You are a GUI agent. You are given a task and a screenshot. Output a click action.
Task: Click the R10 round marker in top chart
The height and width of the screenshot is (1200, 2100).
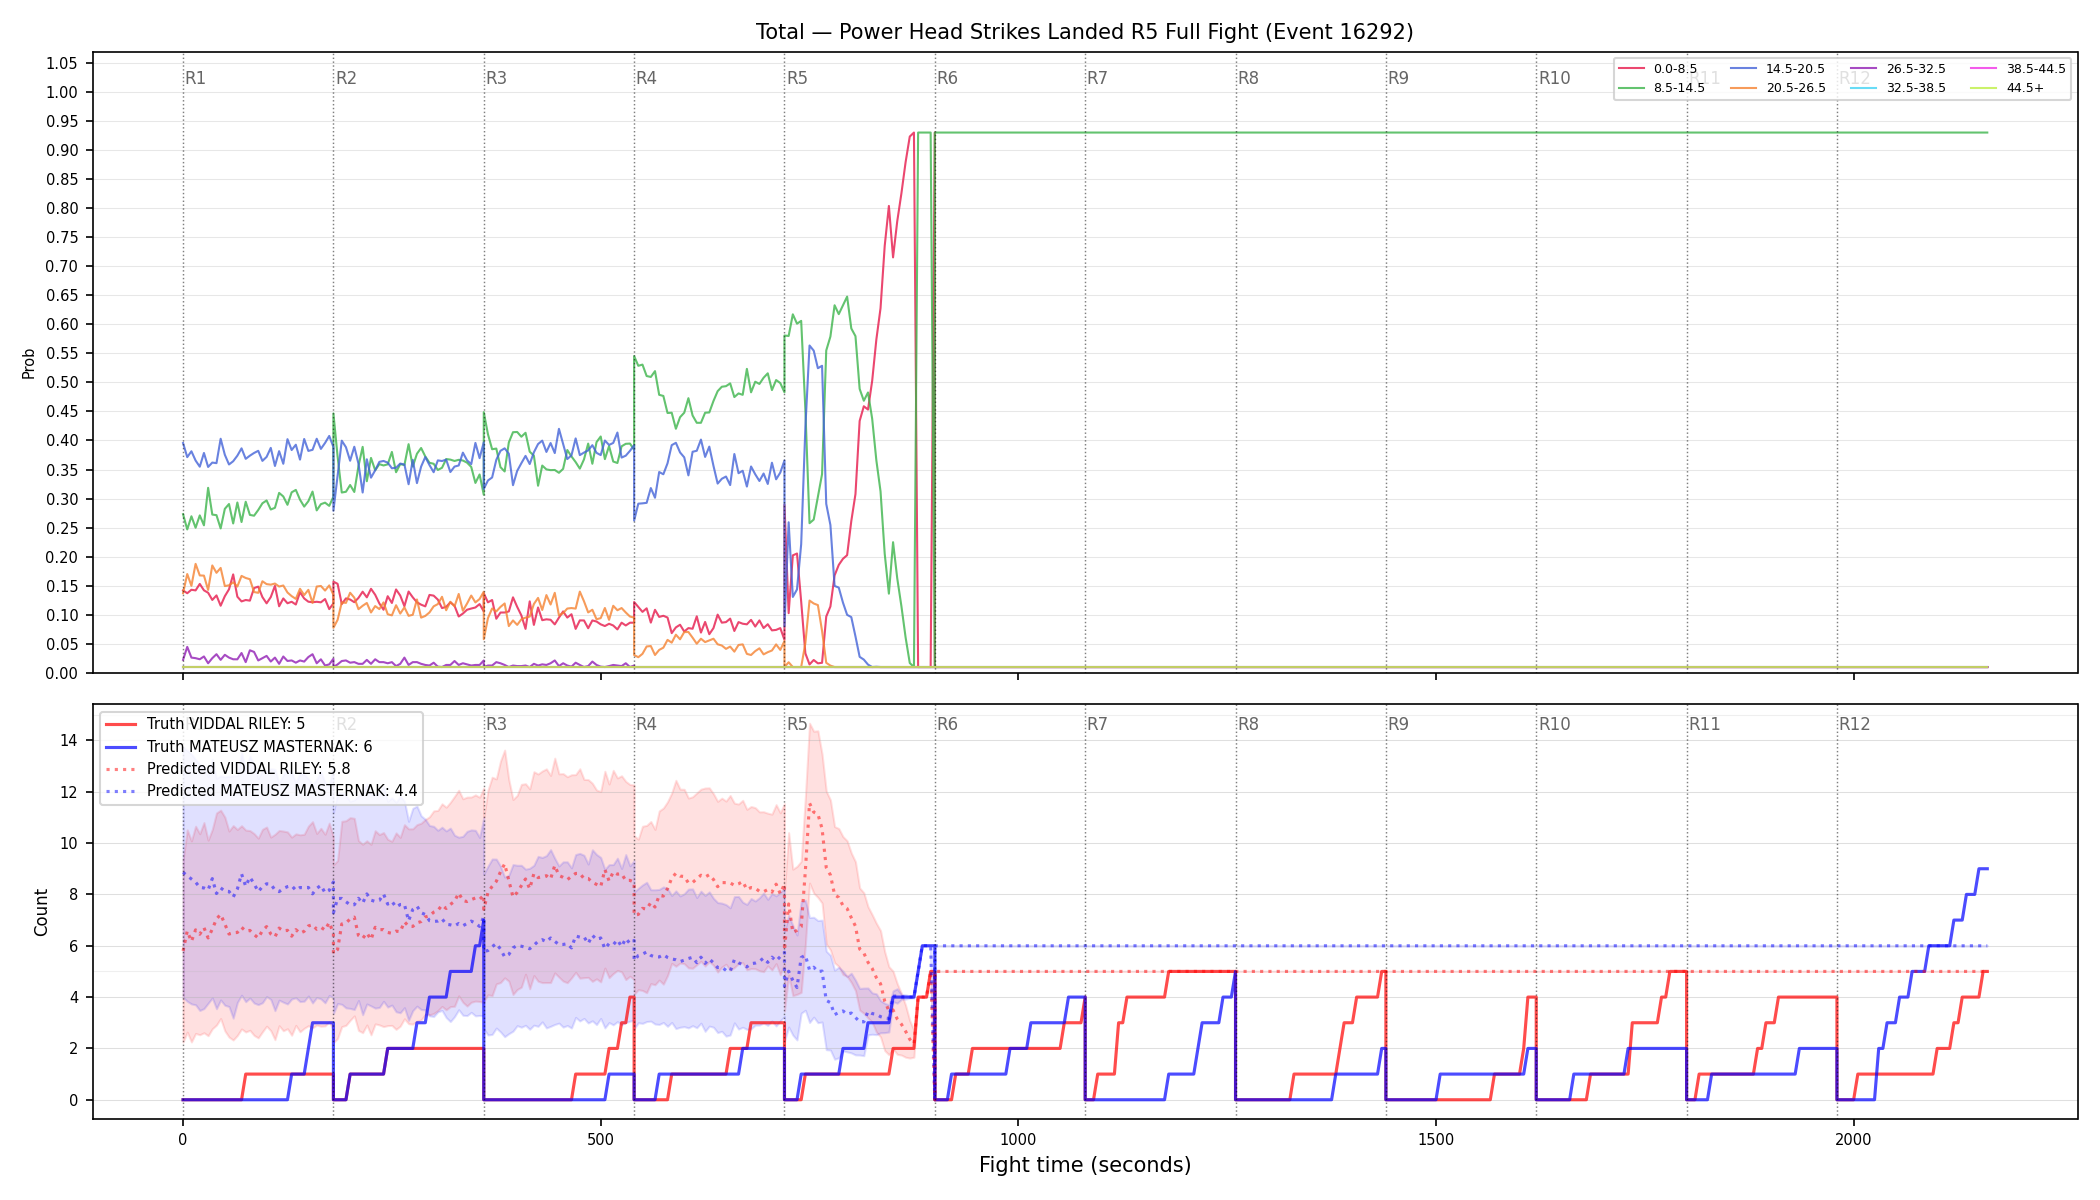[x=1555, y=78]
